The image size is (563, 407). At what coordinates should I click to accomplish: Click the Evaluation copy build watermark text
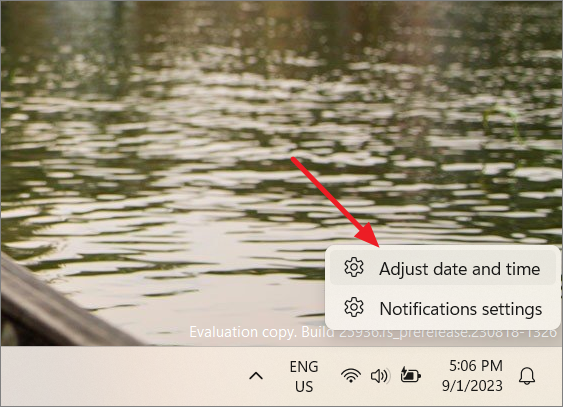click(373, 332)
